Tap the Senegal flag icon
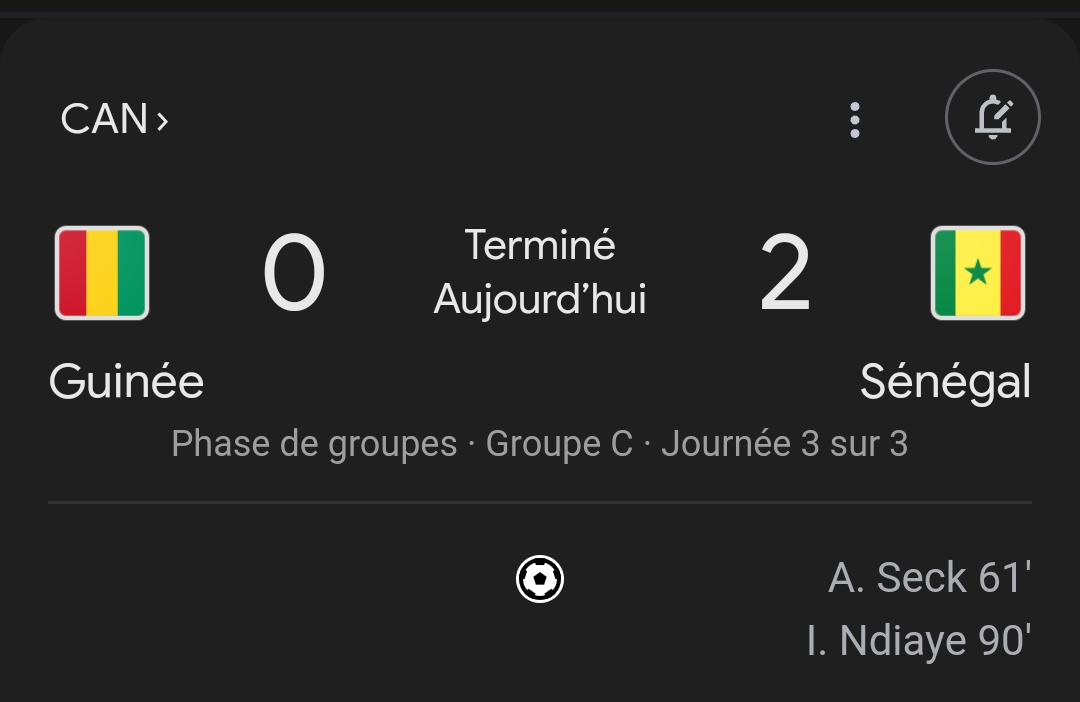This screenshot has width=1080, height=702. coord(977,273)
